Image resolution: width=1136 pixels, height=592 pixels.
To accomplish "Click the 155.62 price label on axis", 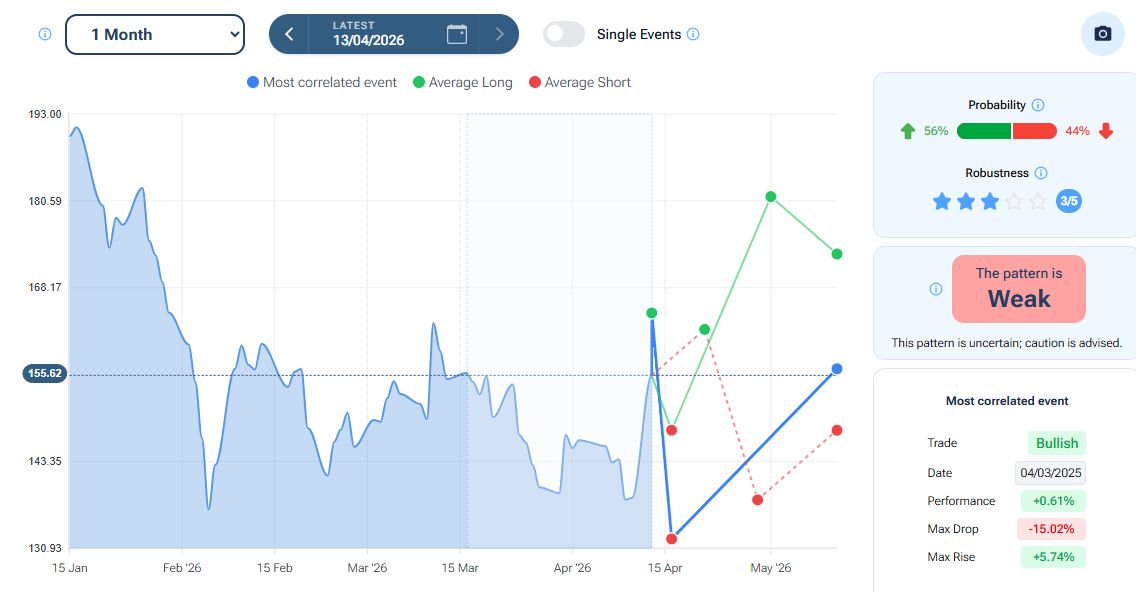I will [44, 374].
